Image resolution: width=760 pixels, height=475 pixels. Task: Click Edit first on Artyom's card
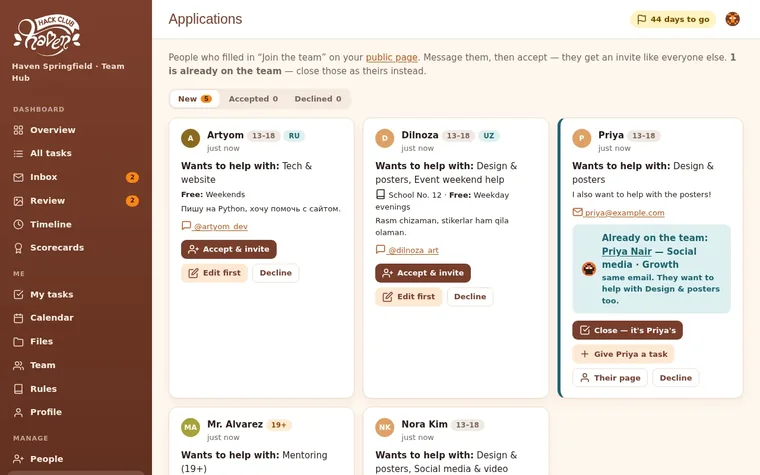(214, 273)
